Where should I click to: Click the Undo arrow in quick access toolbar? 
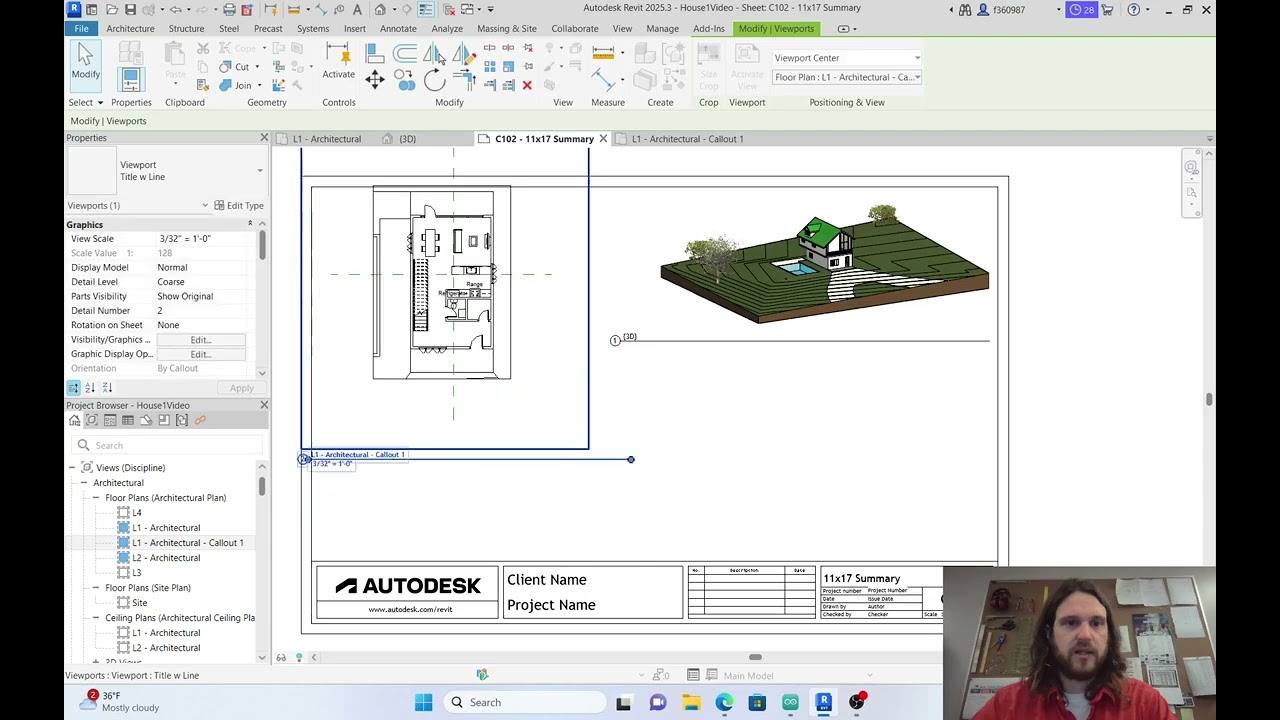pyautogui.click(x=175, y=10)
